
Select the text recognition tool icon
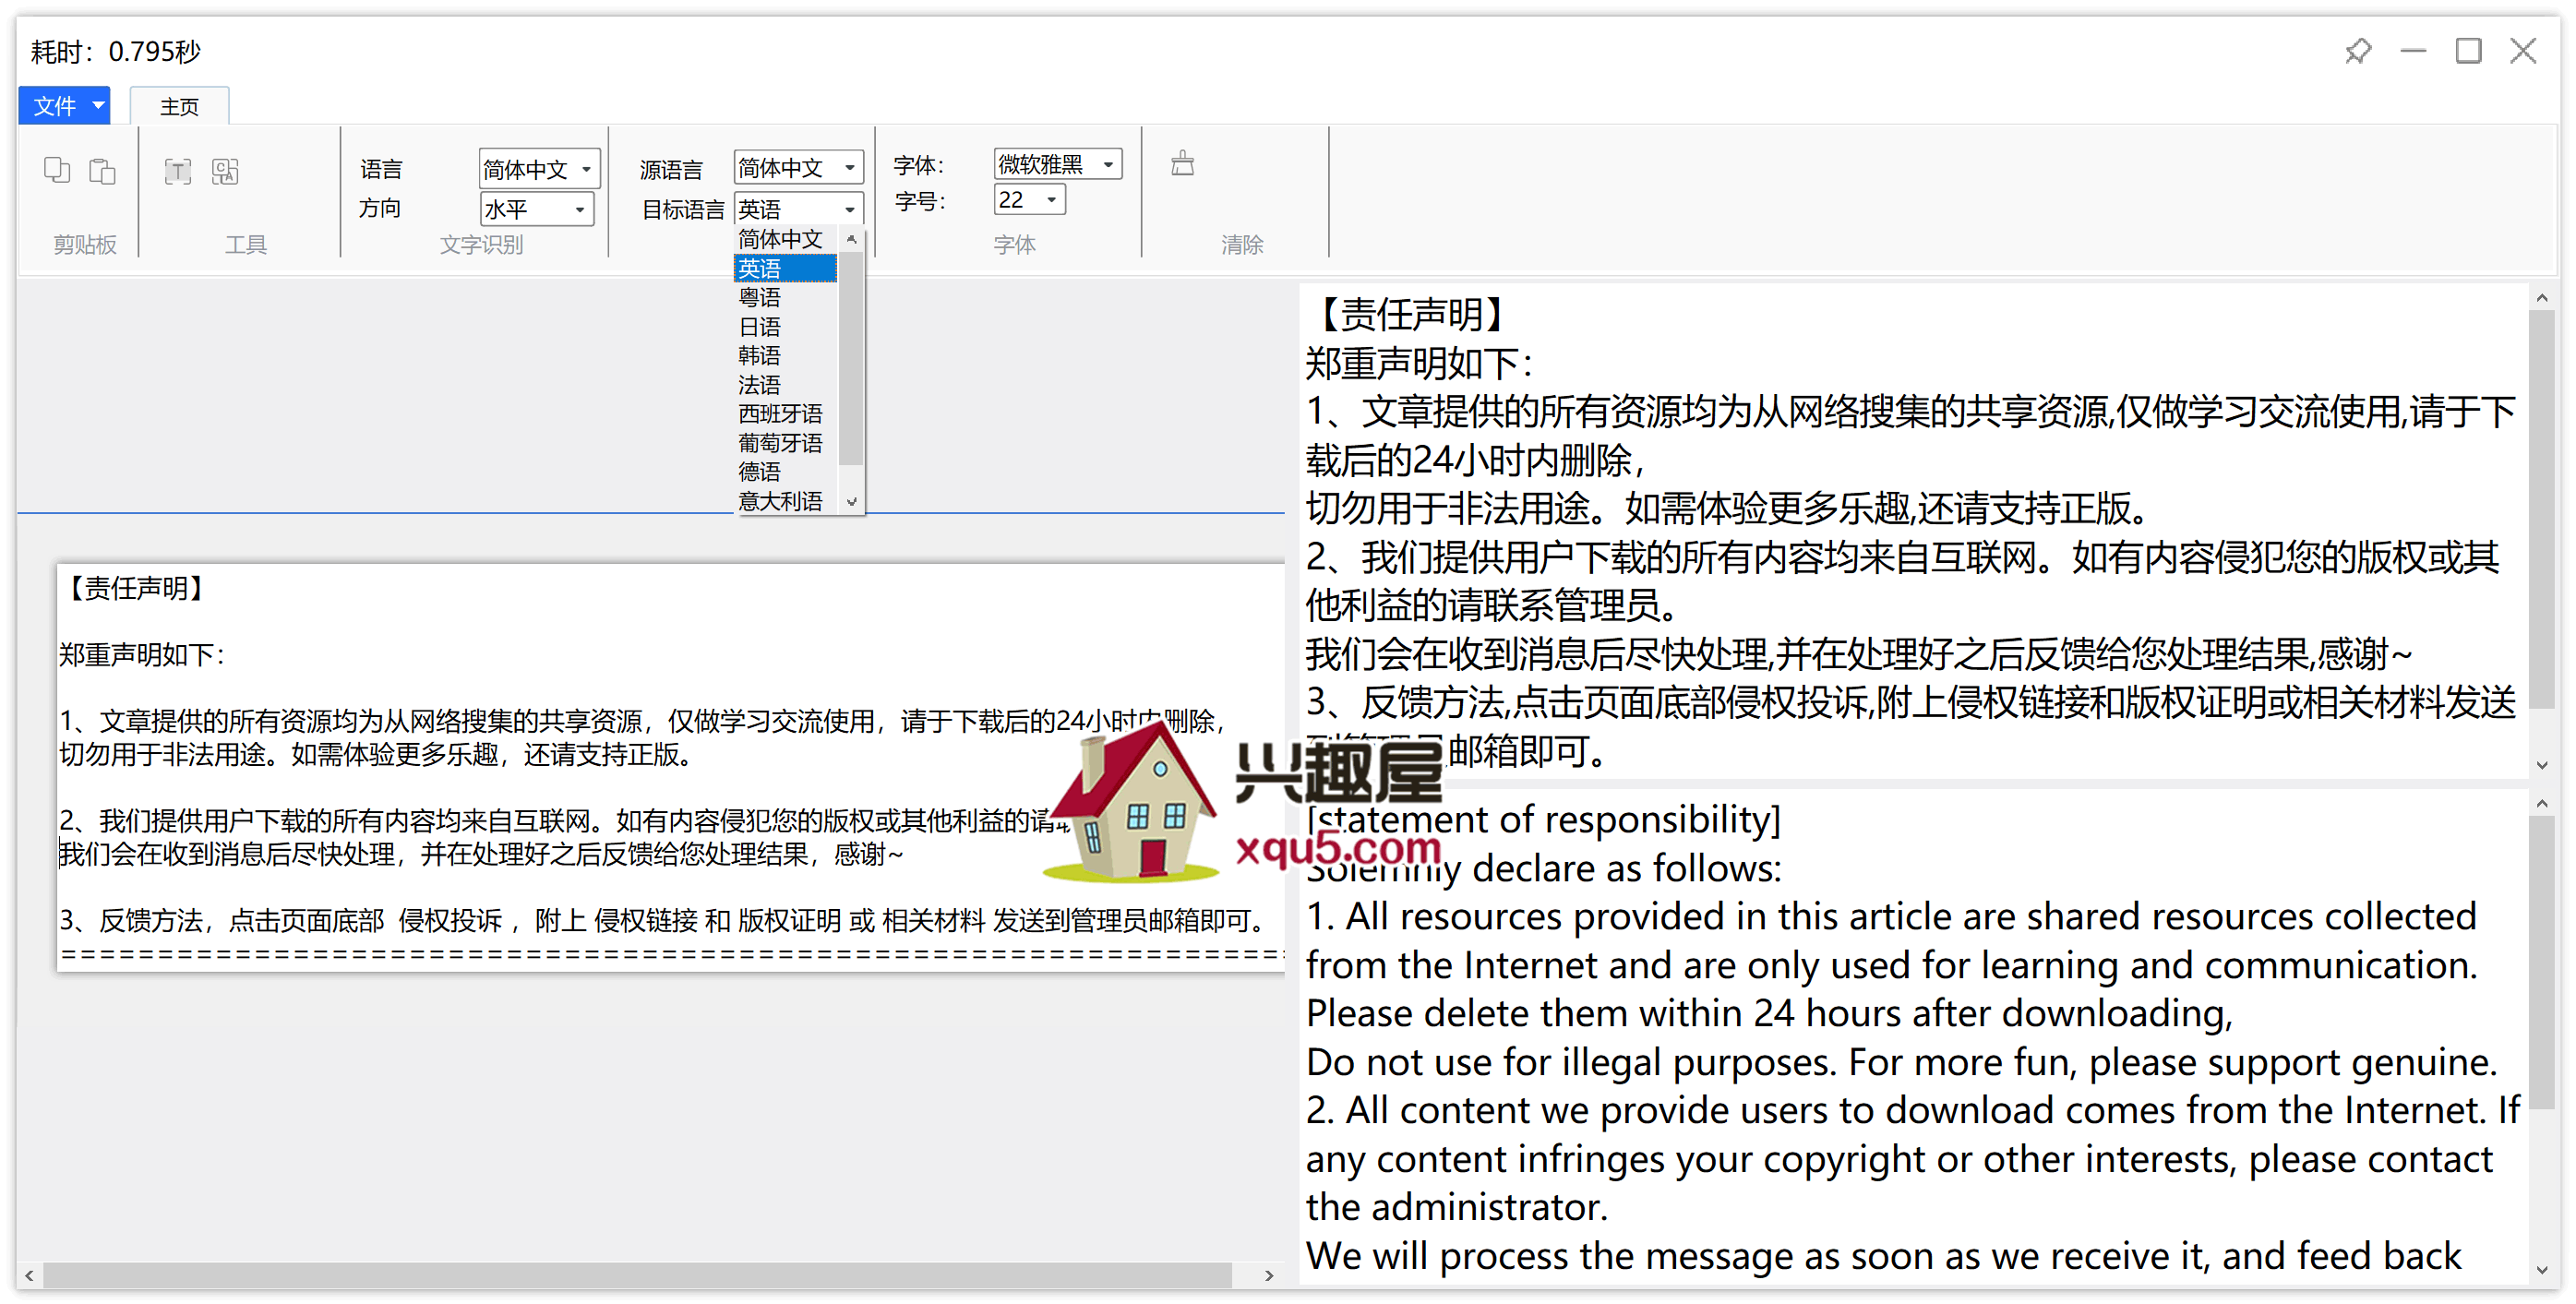coord(178,171)
